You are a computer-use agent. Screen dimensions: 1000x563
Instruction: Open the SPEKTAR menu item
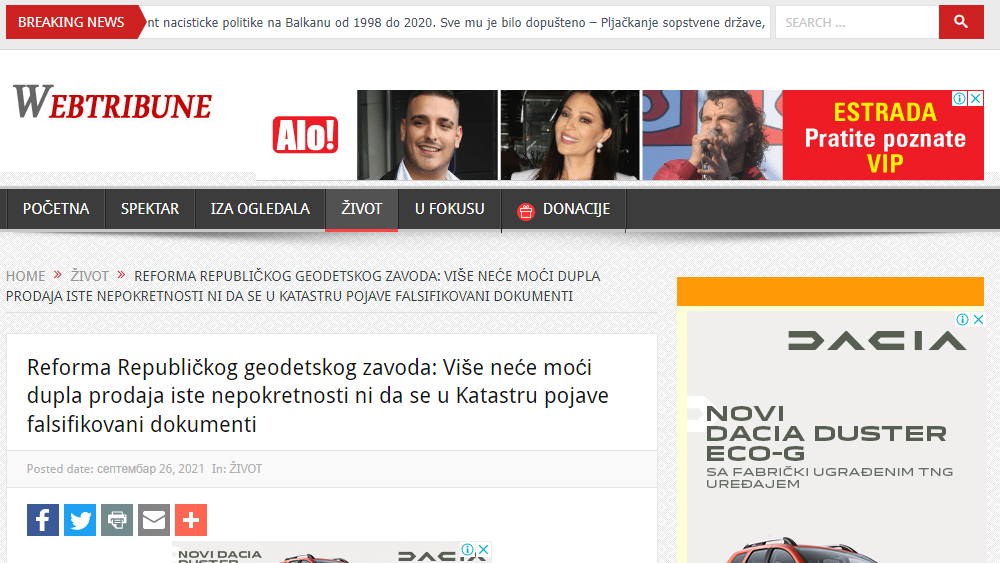click(150, 208)
